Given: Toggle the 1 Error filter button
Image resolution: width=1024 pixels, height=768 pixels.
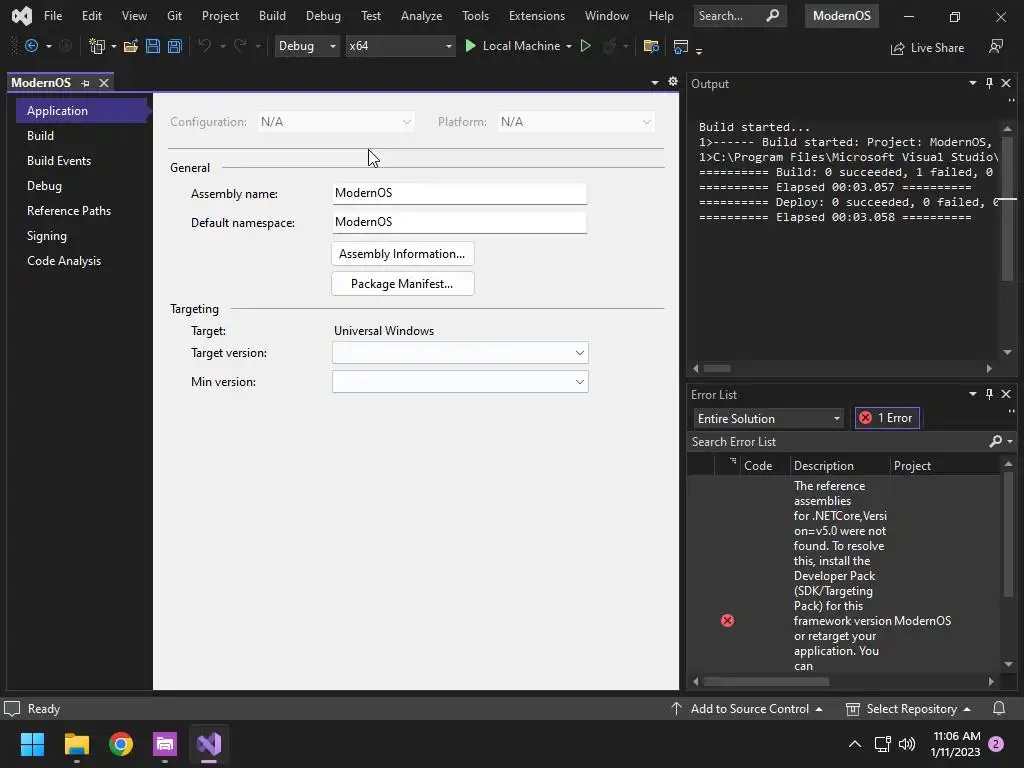Looking at the screenshot, I should coord(887,418).
